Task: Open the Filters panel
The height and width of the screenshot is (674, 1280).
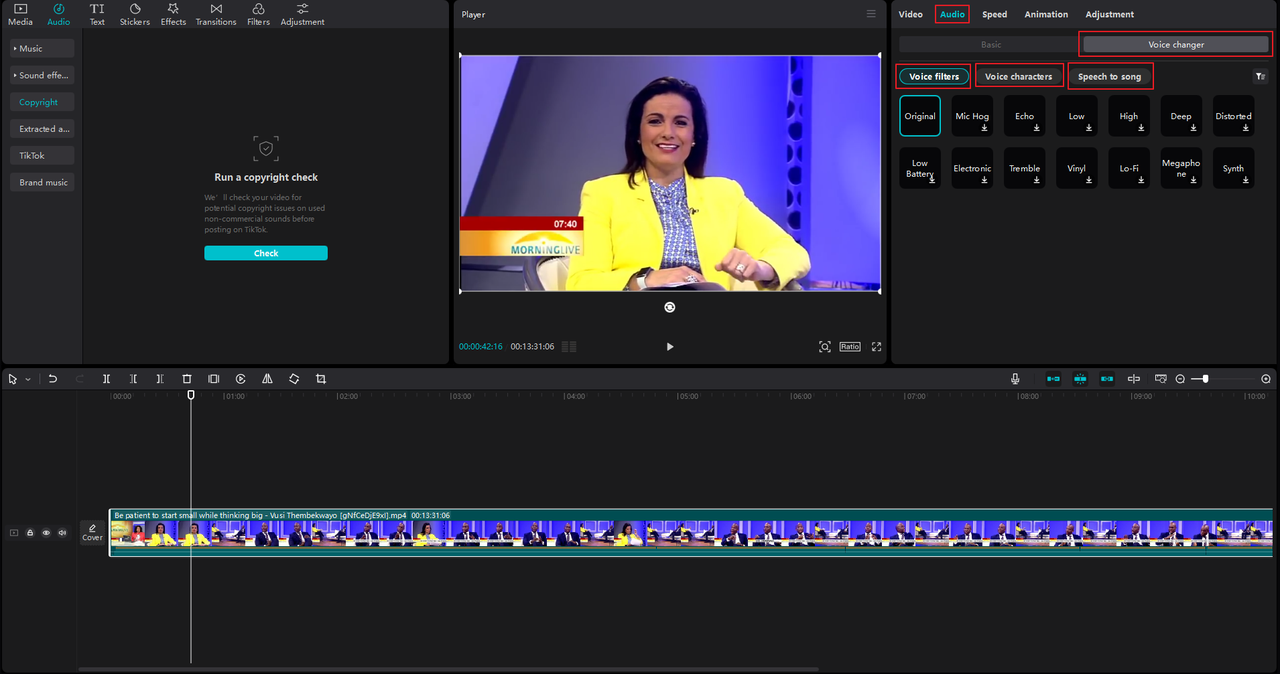Action: (x=258, y=14)
